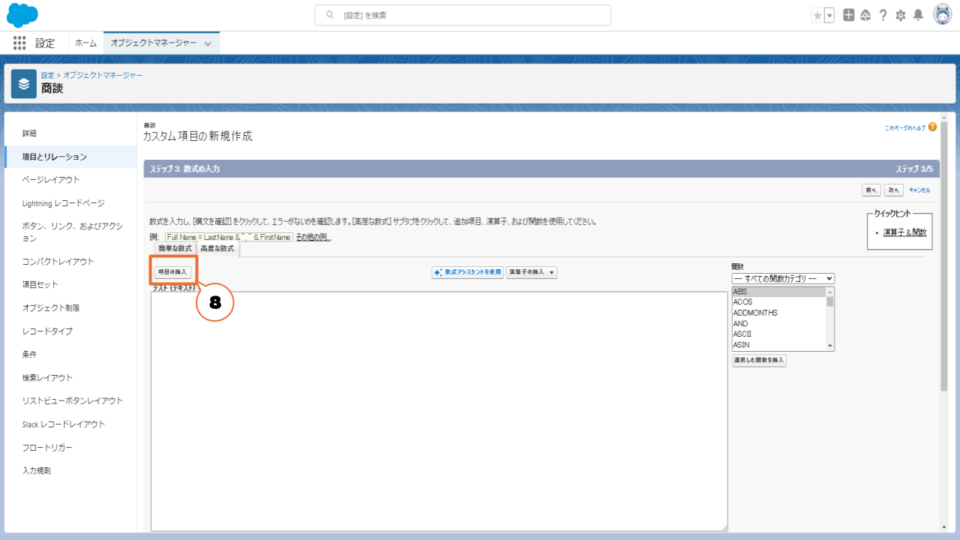Click the キャンセル link
This screenshot has height=540, width=960.
(919, 190)
